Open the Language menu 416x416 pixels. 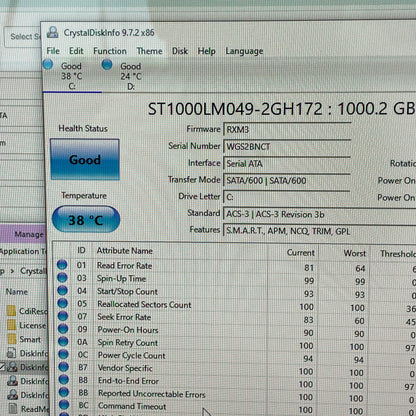(x=244, y=51)
